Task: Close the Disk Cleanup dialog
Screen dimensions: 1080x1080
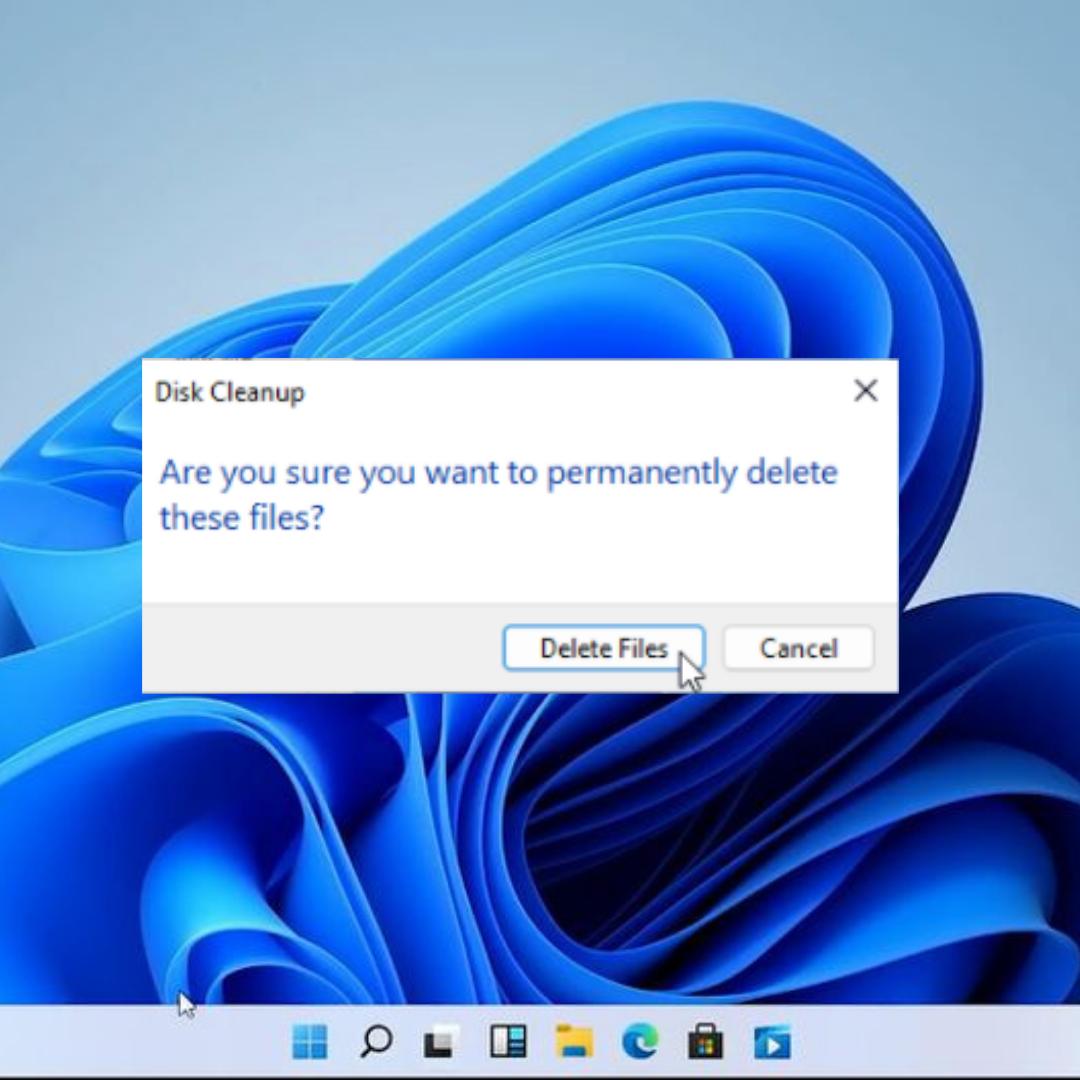Action: [x=865, y=391]
